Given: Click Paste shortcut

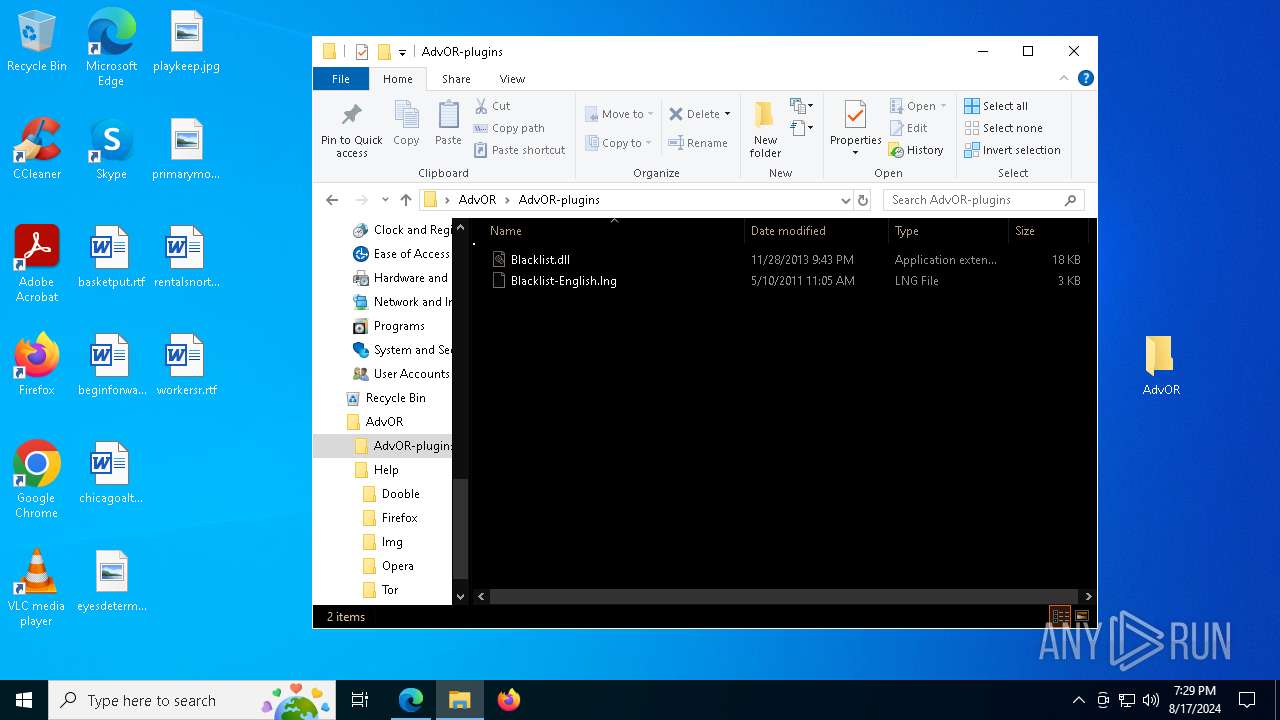Looking at the screenshot, I should tap(519, 150).
